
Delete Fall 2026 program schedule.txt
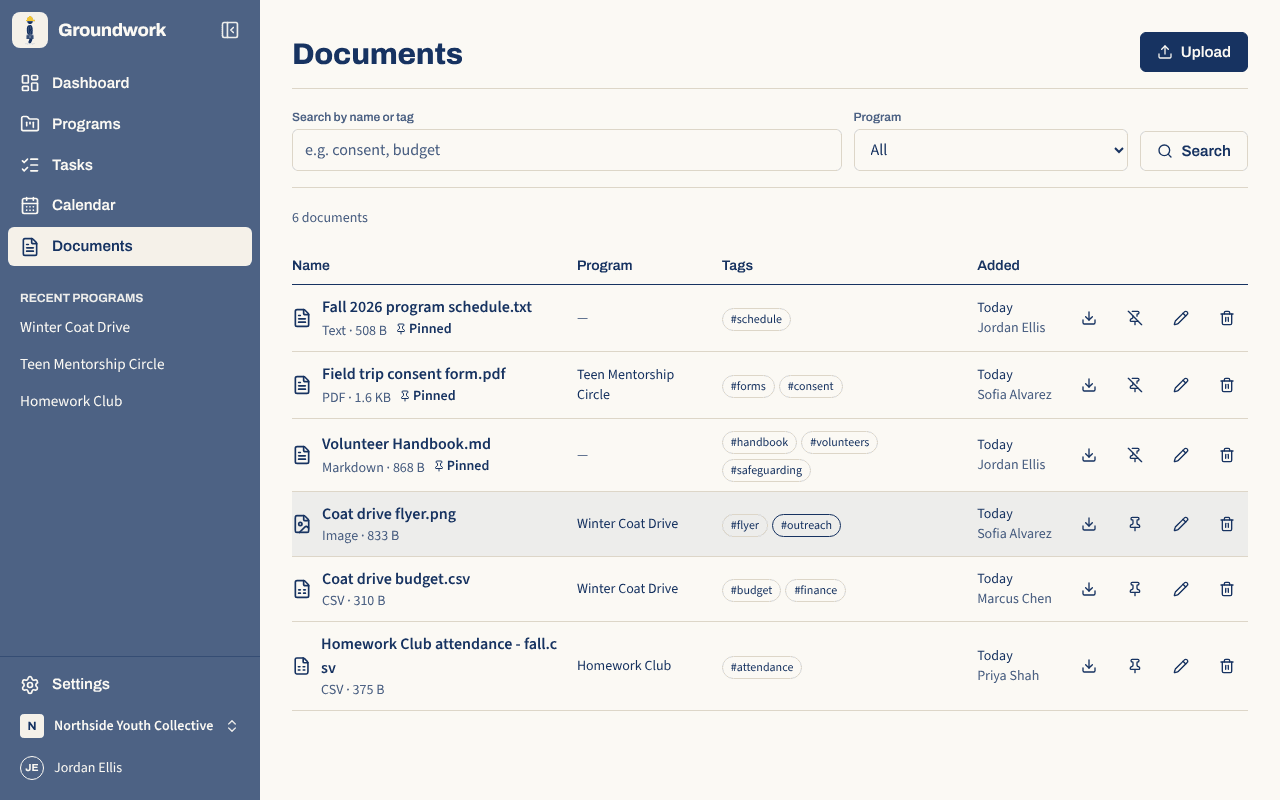coord(1227,318)
